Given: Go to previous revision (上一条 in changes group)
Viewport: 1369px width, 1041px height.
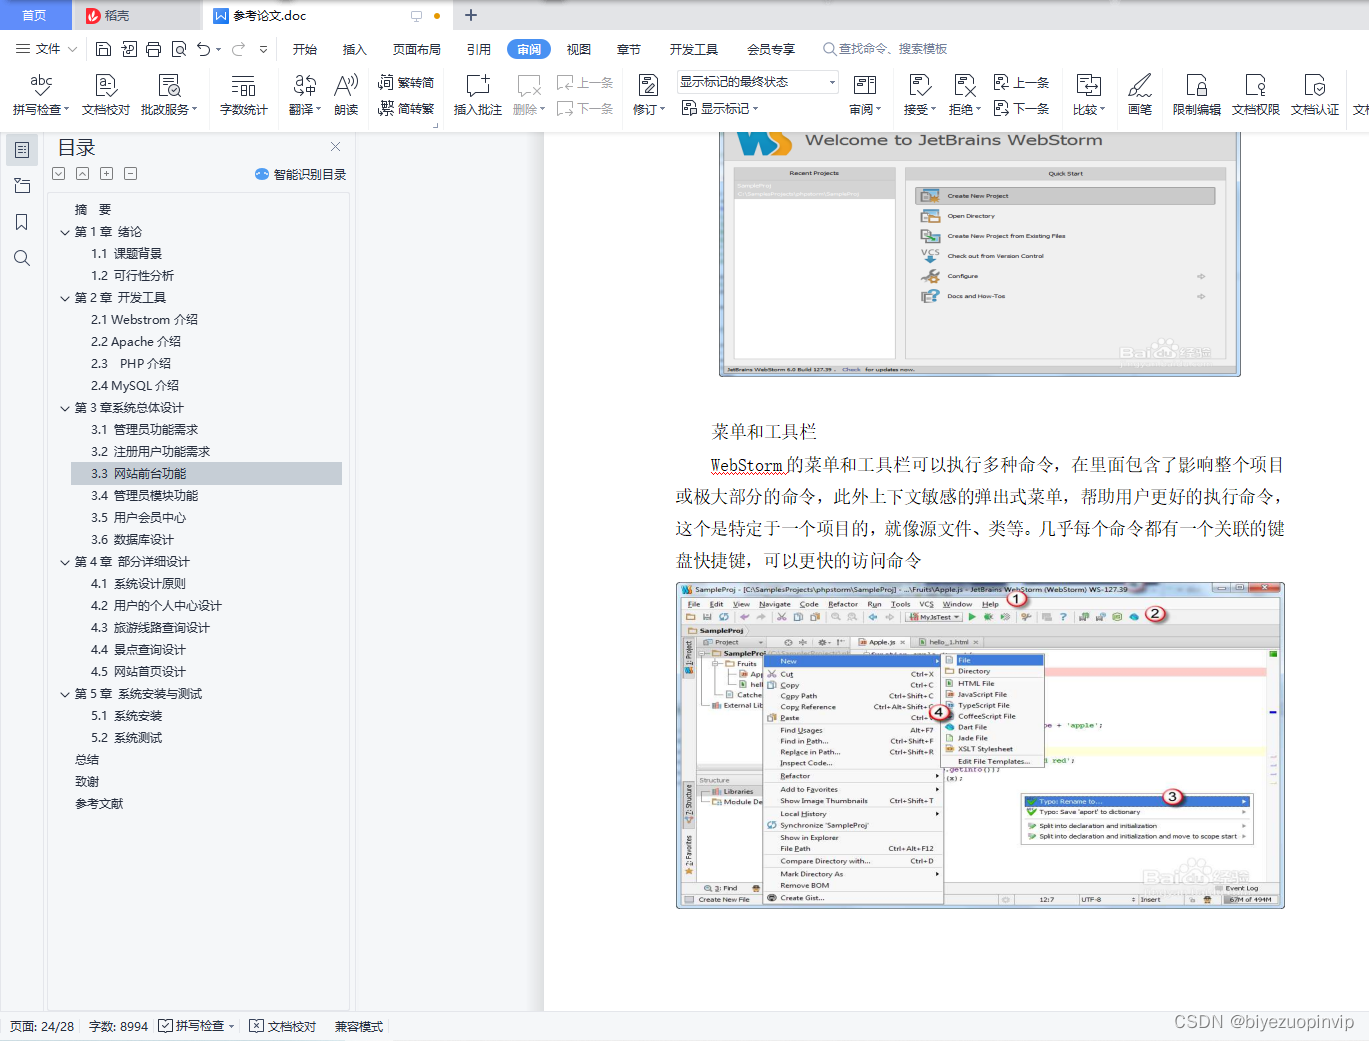Looking at the screenshot, I should point(1022,82).
